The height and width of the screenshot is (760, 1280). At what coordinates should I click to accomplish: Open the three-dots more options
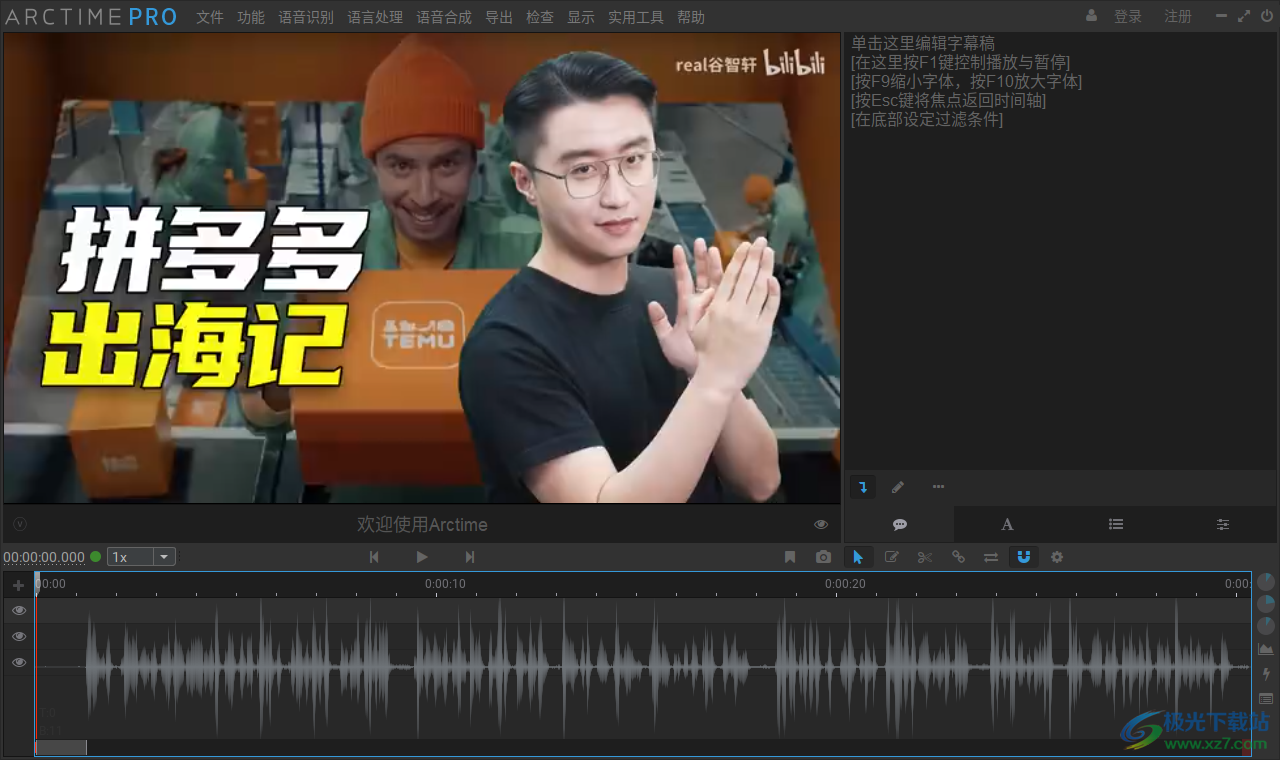[938, 487]
